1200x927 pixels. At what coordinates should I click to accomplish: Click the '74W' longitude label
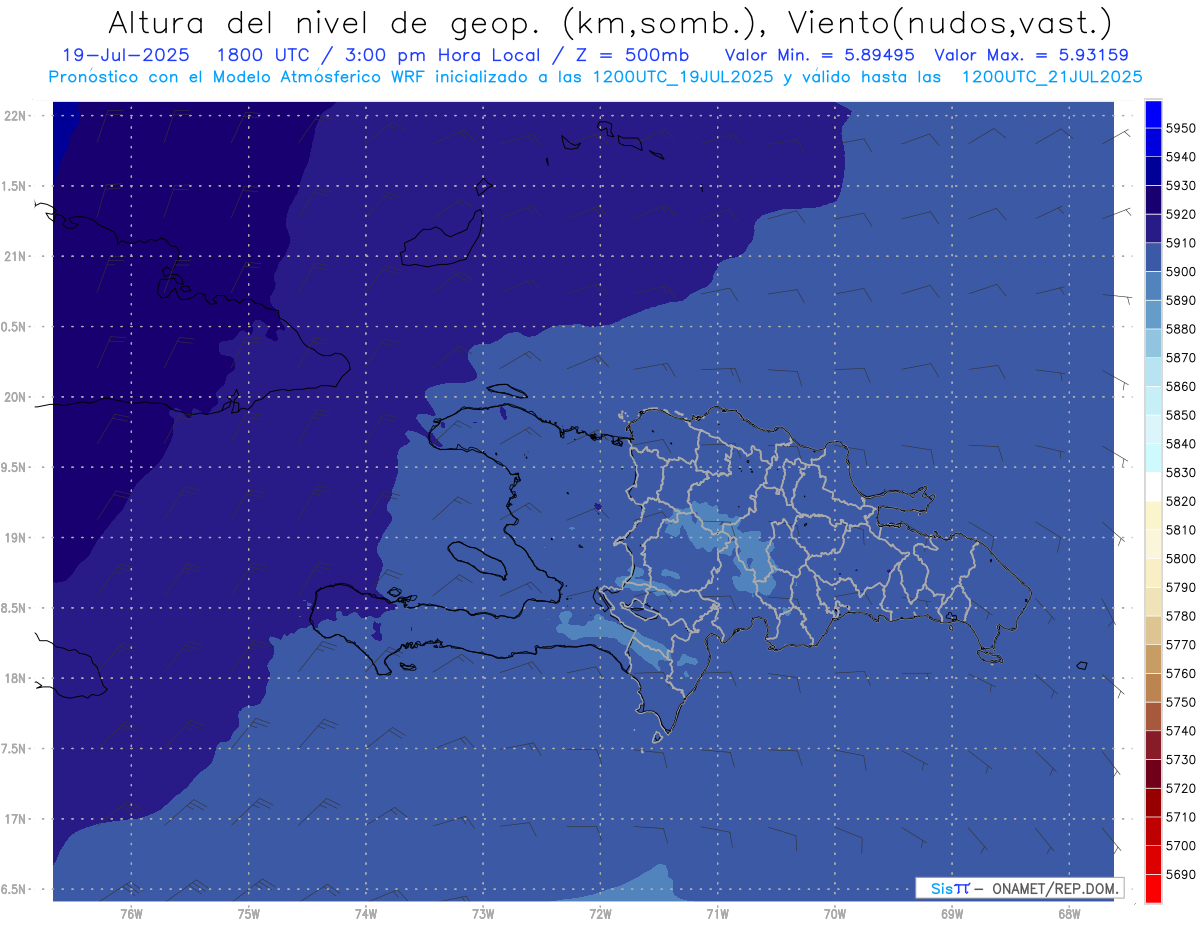(365, 913)
